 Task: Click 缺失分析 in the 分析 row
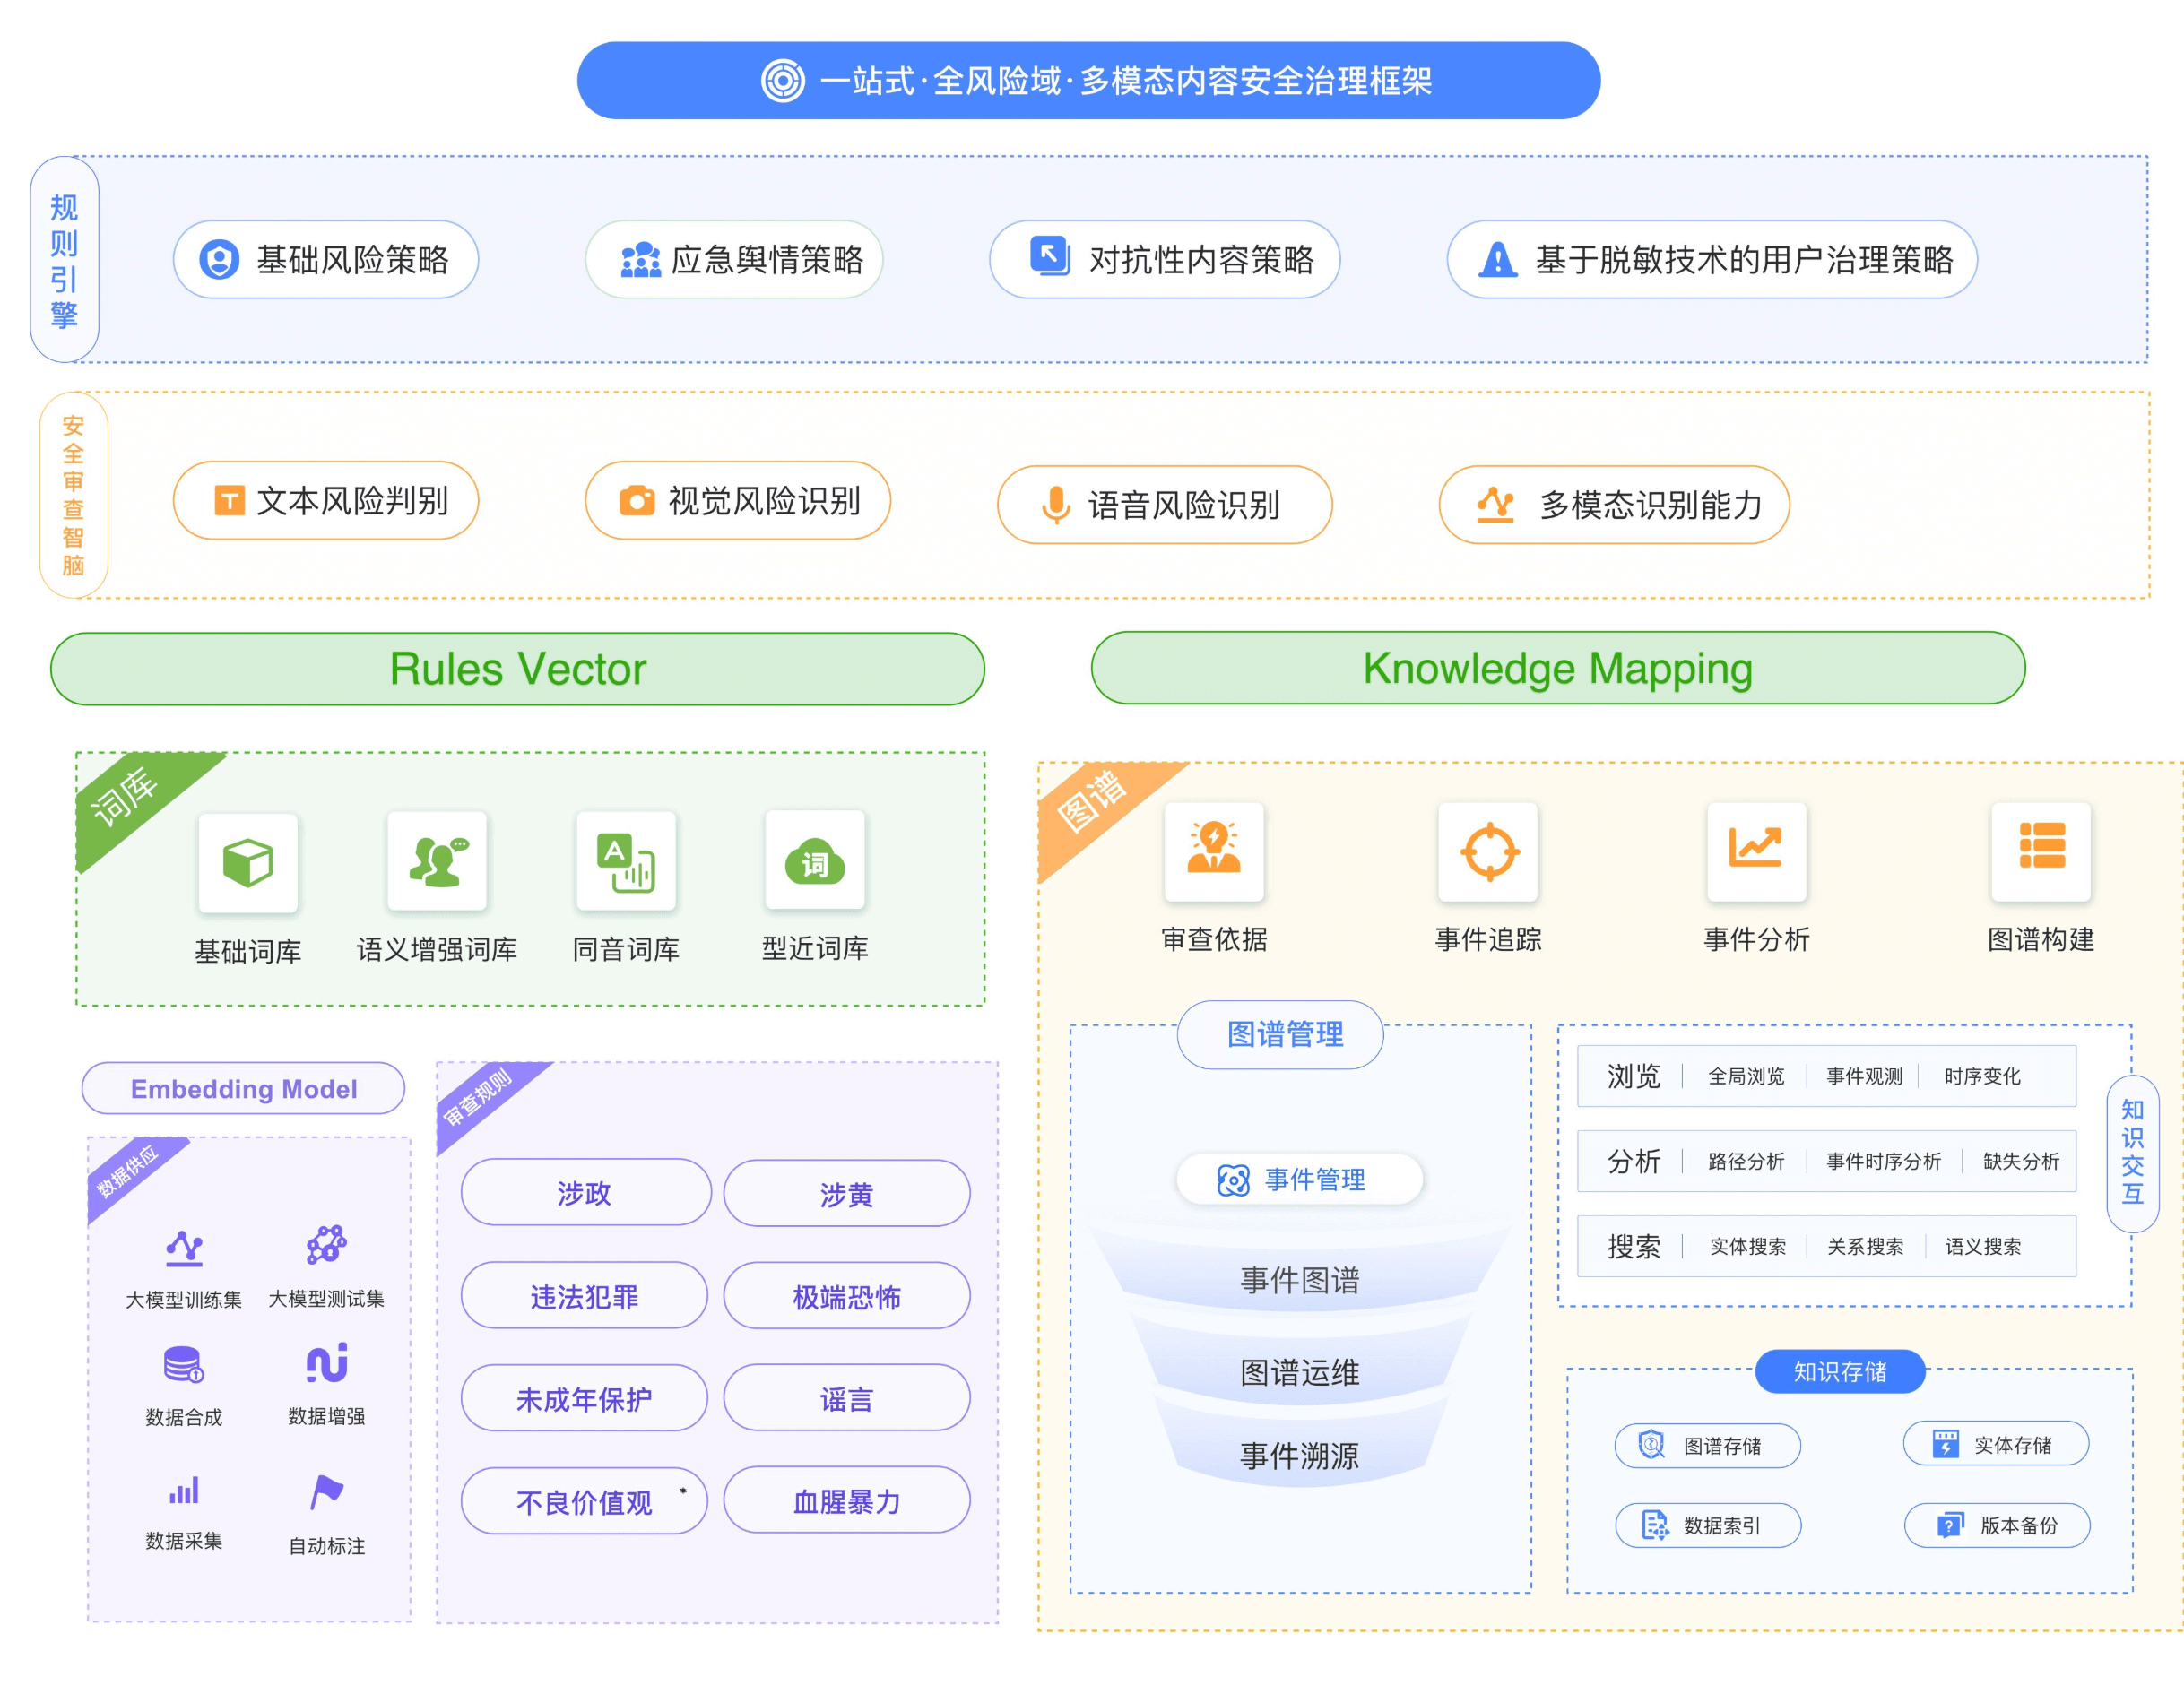[2021, 1161]
